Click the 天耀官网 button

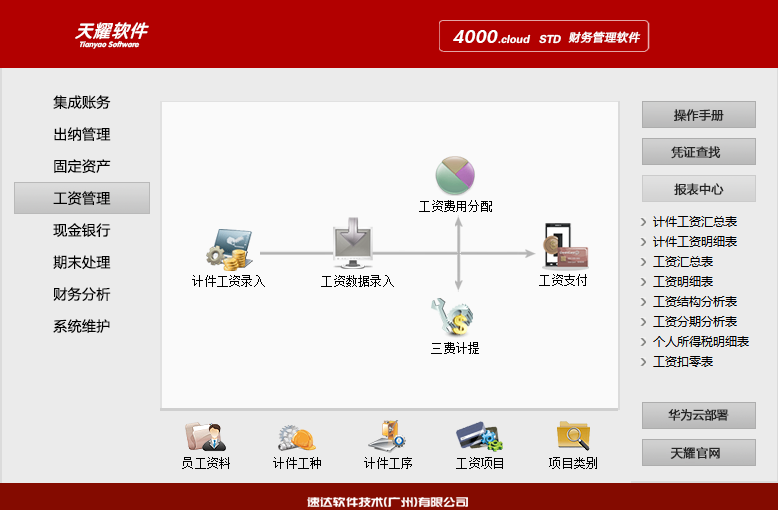click(x=699, y=452)
